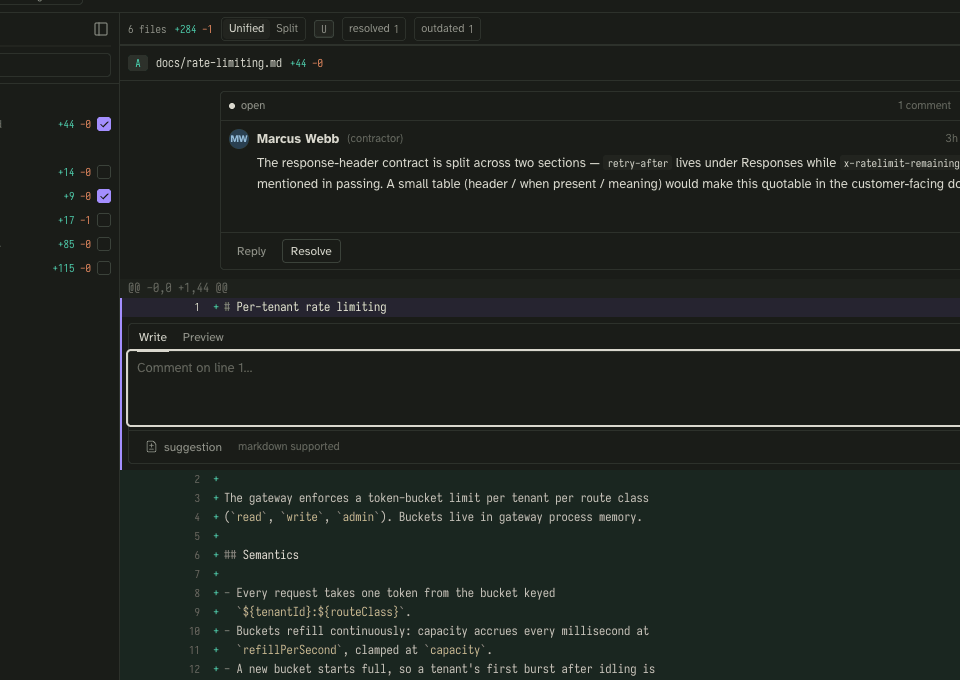This screenshot has height=680, width=960.
Task: Click the sidebar file filter input field
Action: tap(55, 65)
